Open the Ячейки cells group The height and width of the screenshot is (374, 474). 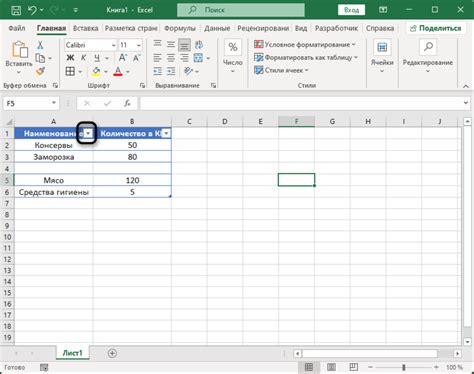(382, 57)
